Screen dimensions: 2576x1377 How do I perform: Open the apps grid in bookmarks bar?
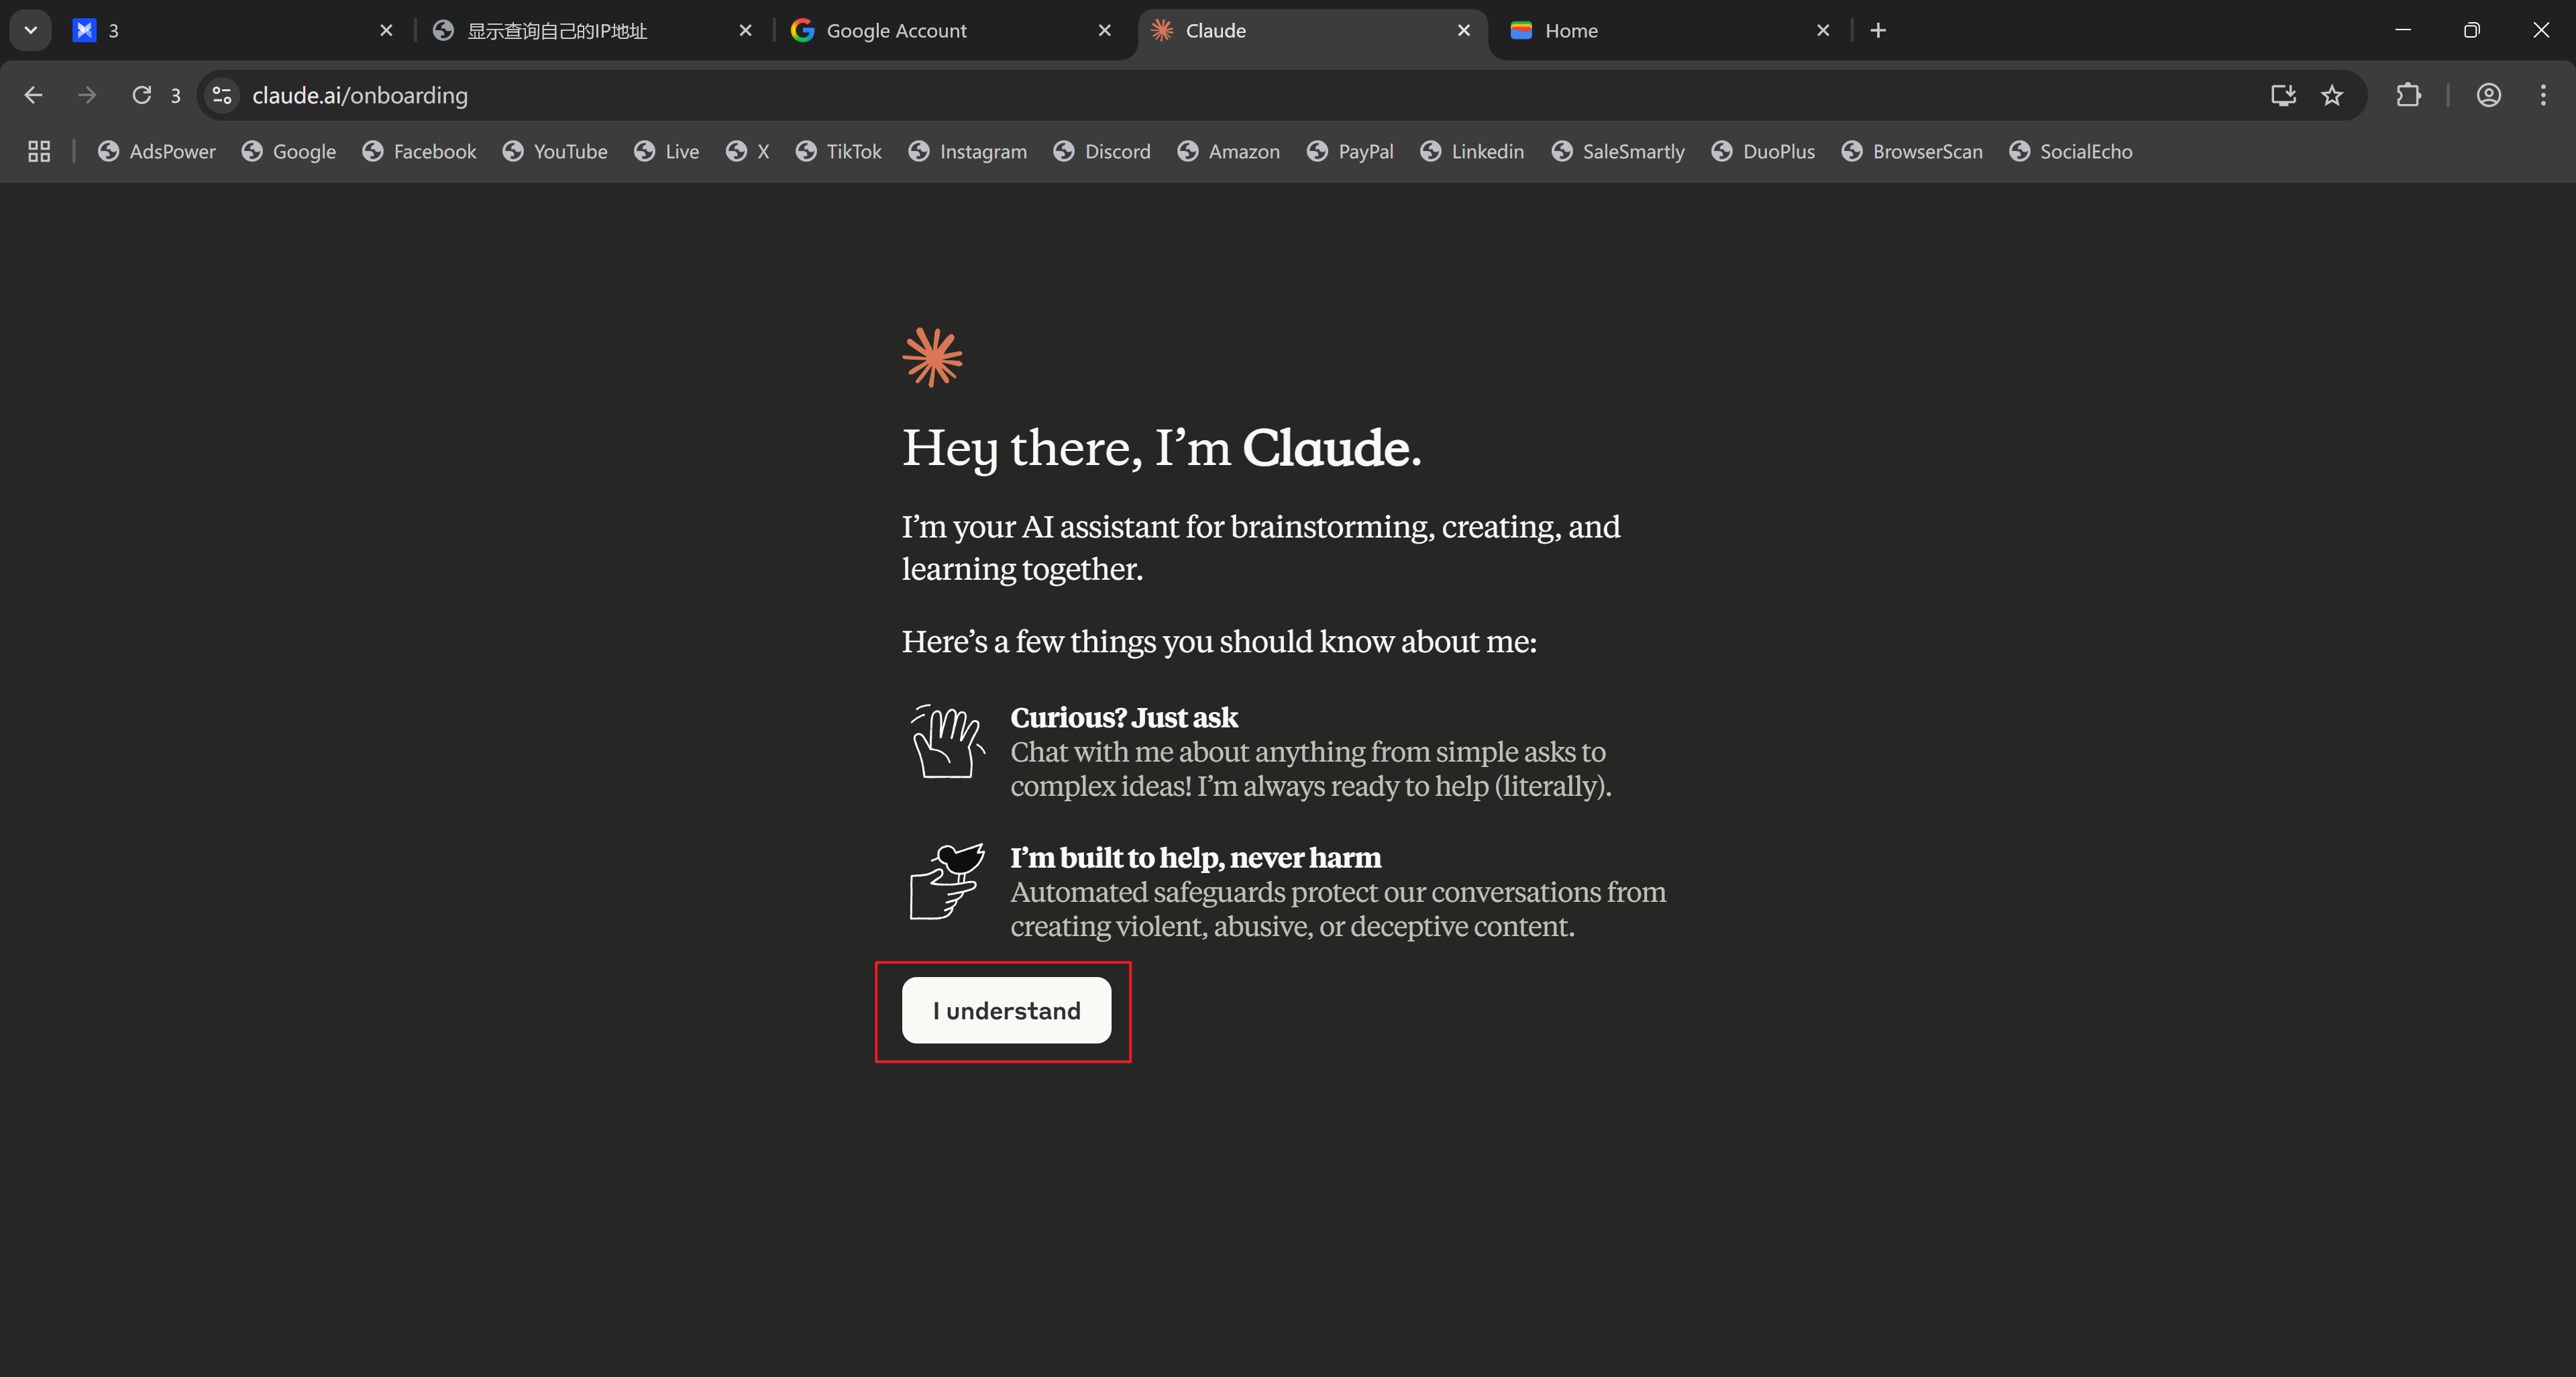39,151
